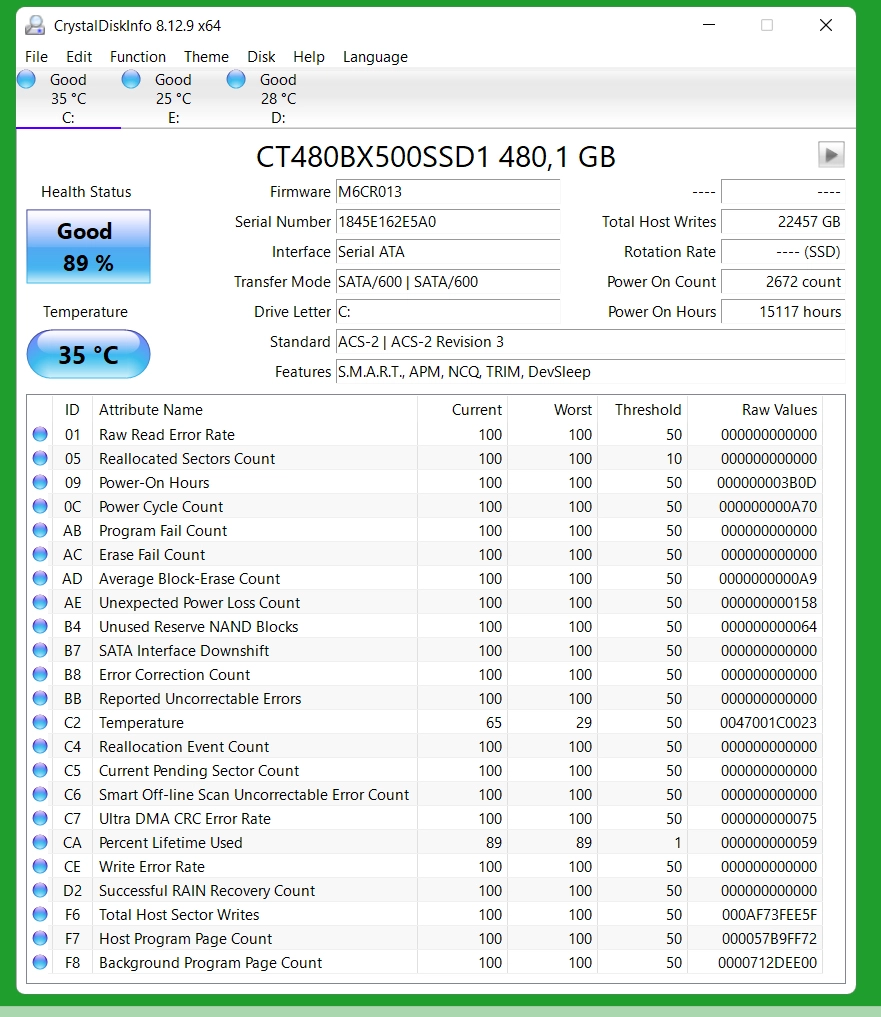The image size is (881, 1017).
Task: Open the File menu
Action: pyautogui.click(x=36, y=57)
